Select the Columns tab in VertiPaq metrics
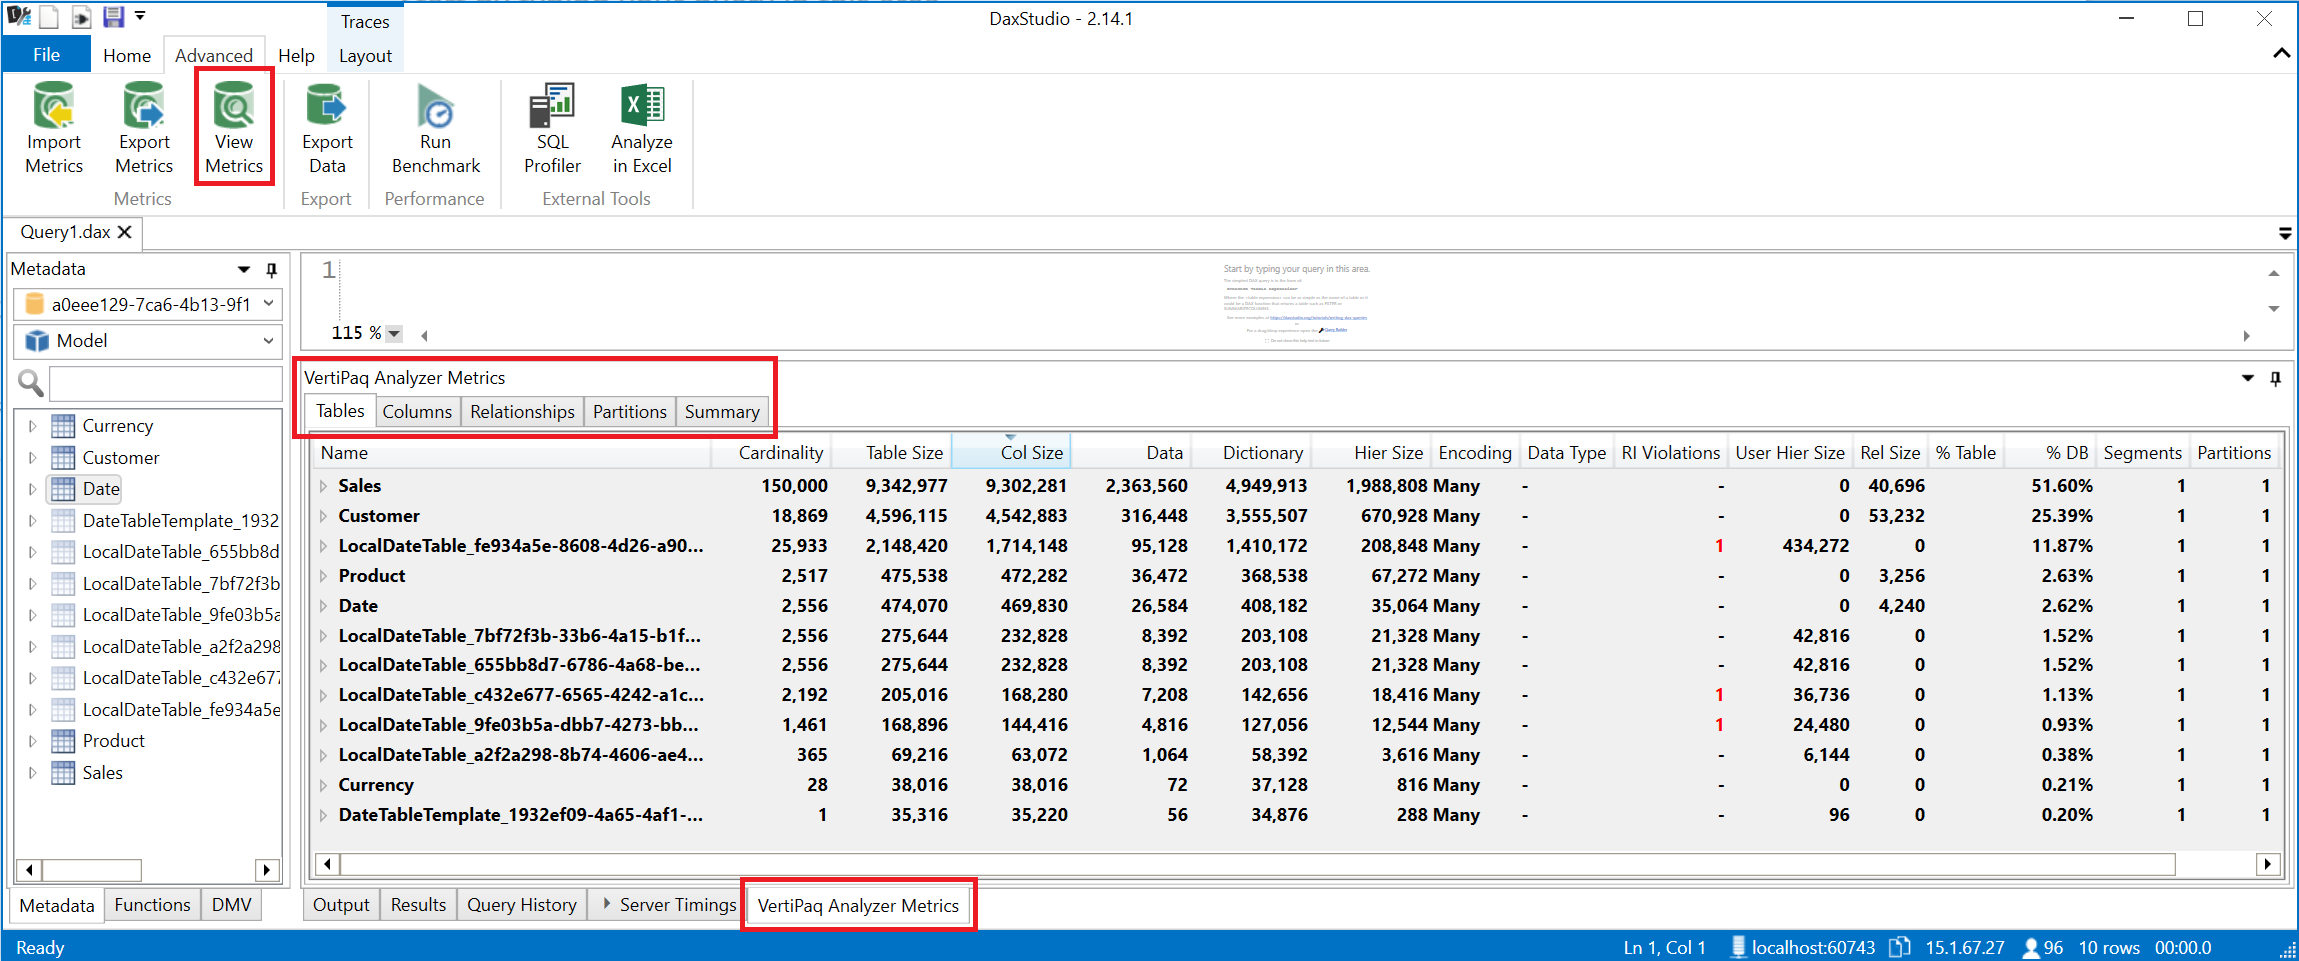 (417, 412)
